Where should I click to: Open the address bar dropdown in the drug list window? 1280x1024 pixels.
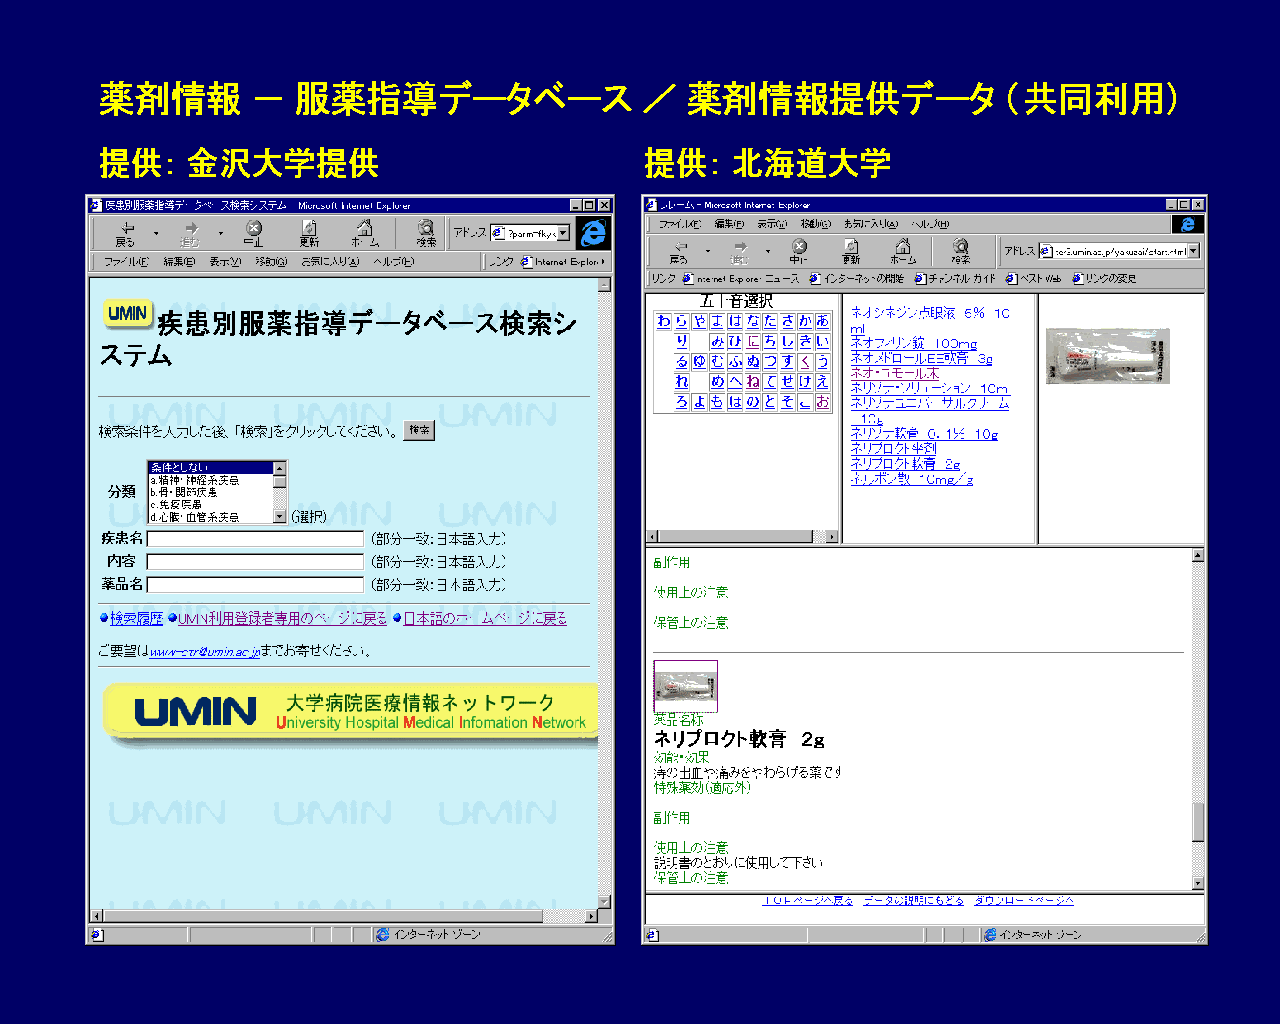1193,251
